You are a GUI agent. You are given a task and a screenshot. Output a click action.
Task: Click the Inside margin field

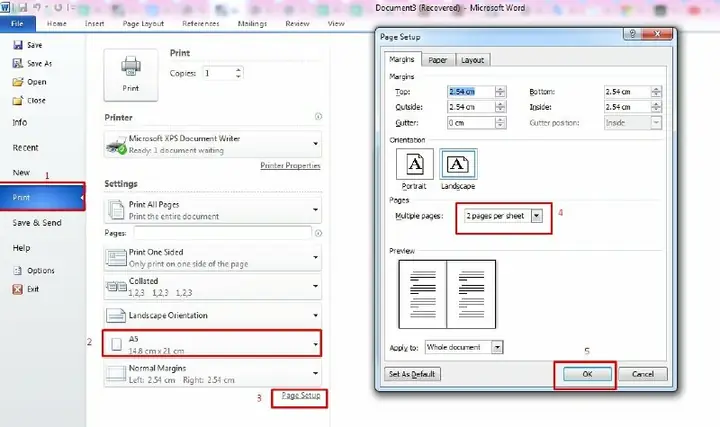pyautogui.click(x=627, y=107)
